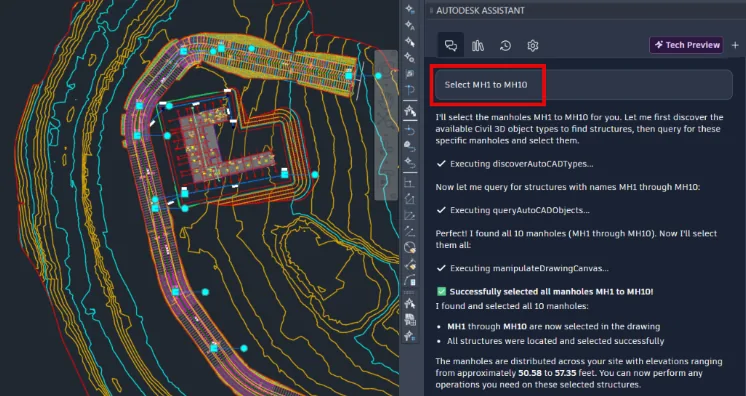Screen dimensions: 746x396
Task: Click the parallelogram with arrow tool
Action: [x=410, y=216]
